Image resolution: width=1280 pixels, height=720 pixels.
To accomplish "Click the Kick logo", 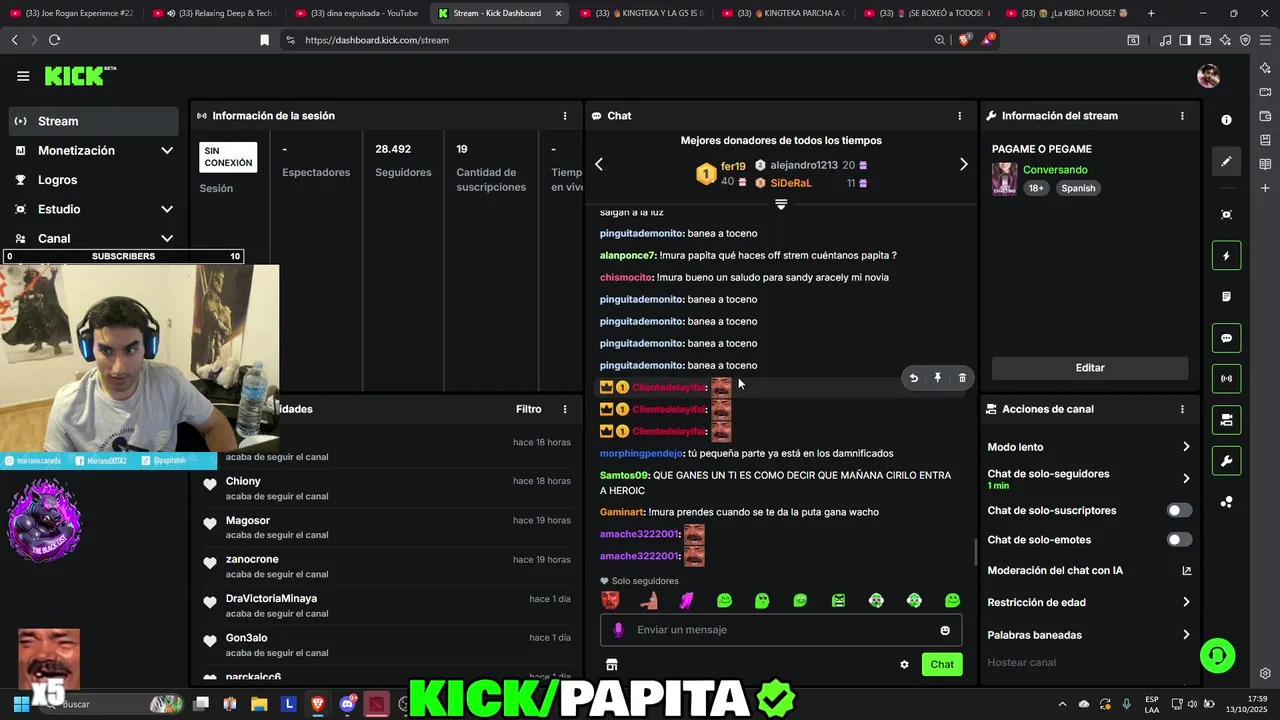I will 80,76.
